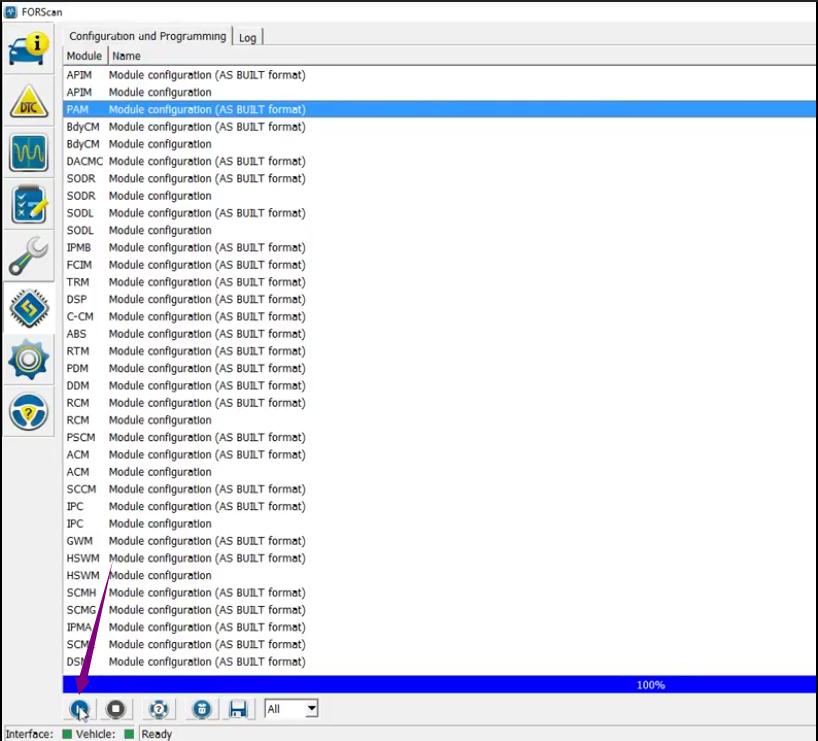Select the FCIM AS BUILT row
This screenshot has height=741, width=818.
(440, 264)
